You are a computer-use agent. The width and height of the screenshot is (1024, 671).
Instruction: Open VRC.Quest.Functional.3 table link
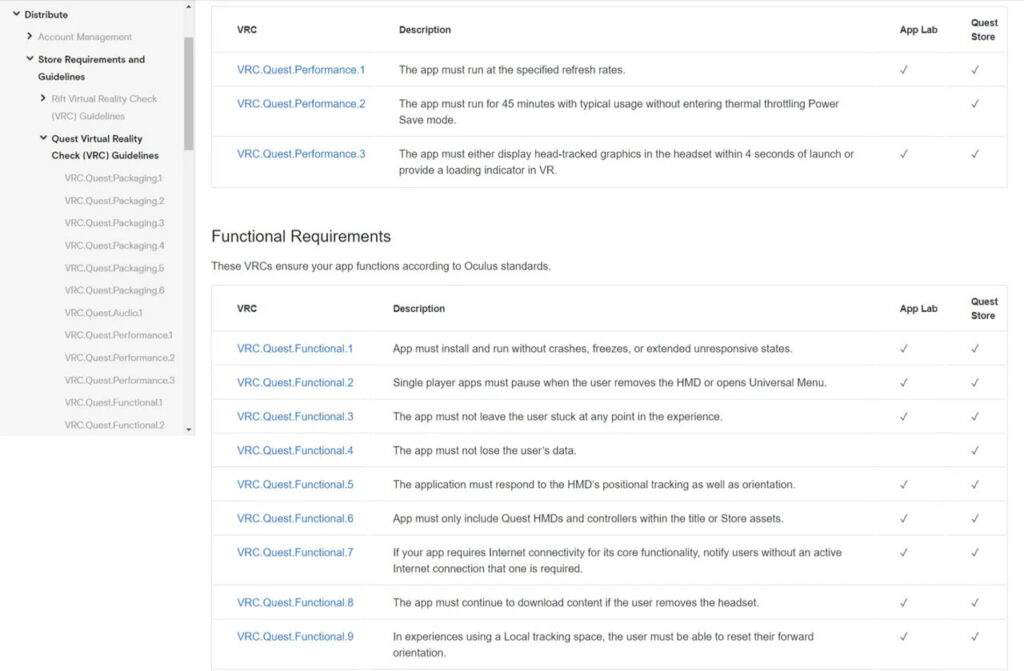coord(295,416)
